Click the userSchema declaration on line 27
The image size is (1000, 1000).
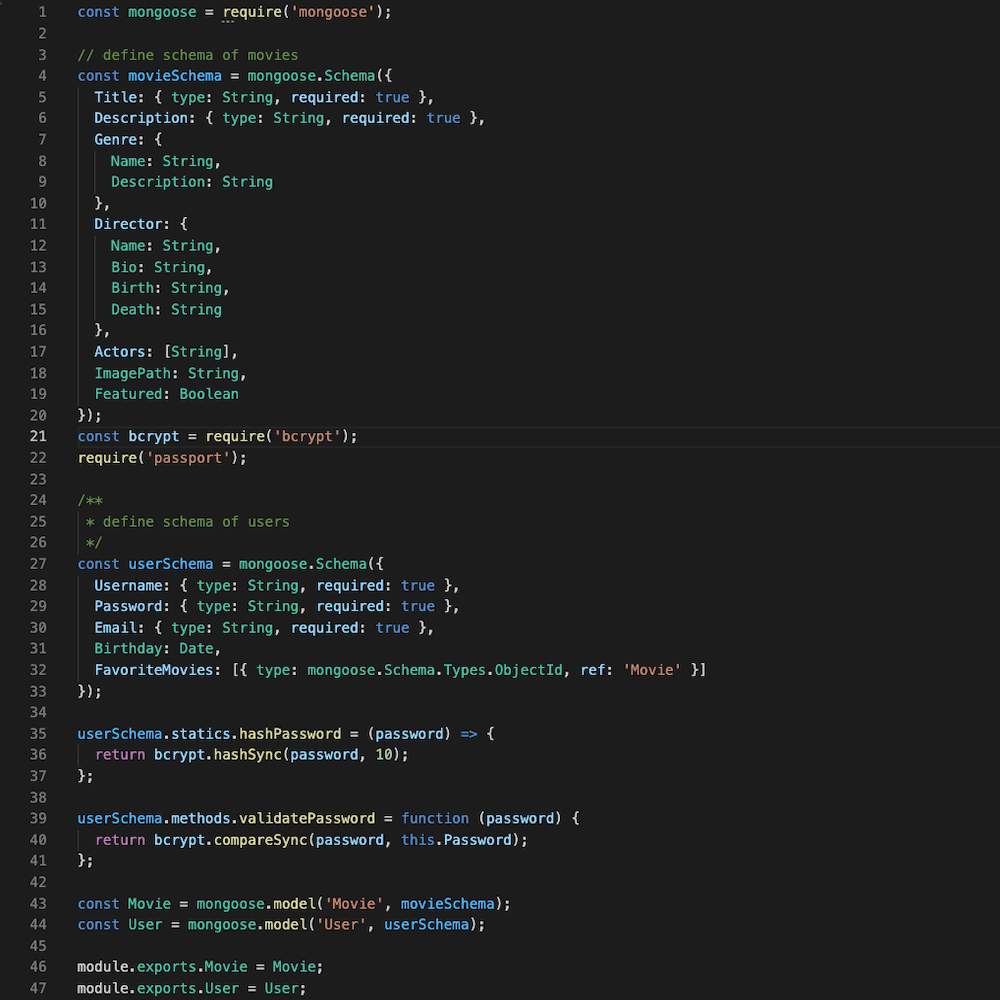pos(170,563)
